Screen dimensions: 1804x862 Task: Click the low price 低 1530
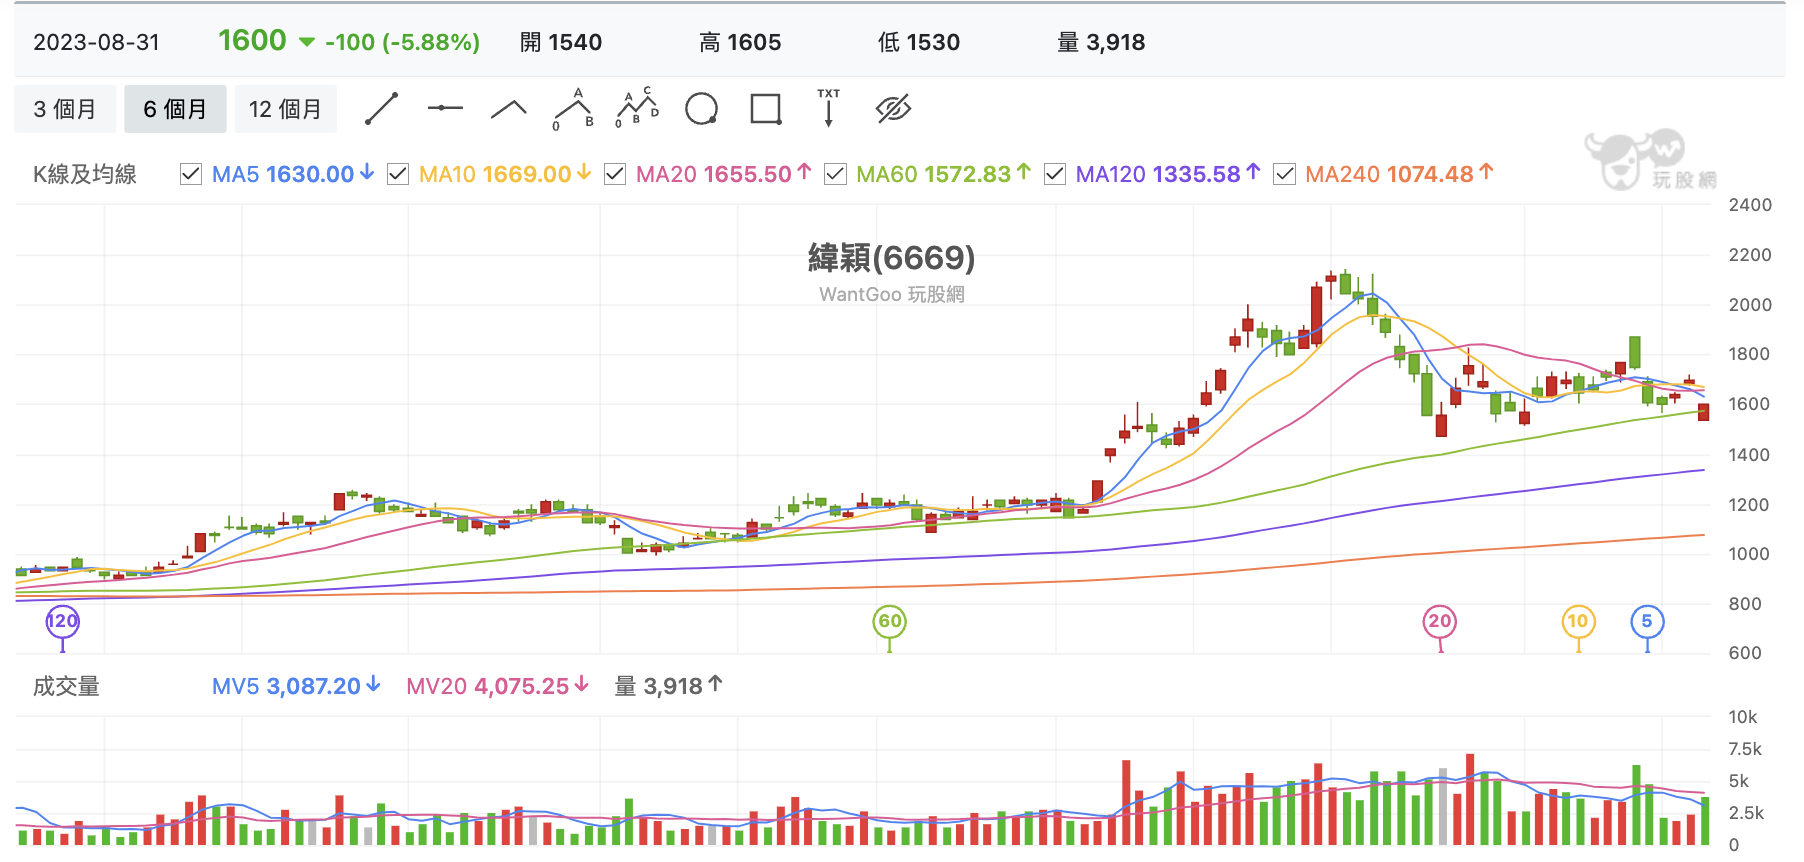click(919, 42)
